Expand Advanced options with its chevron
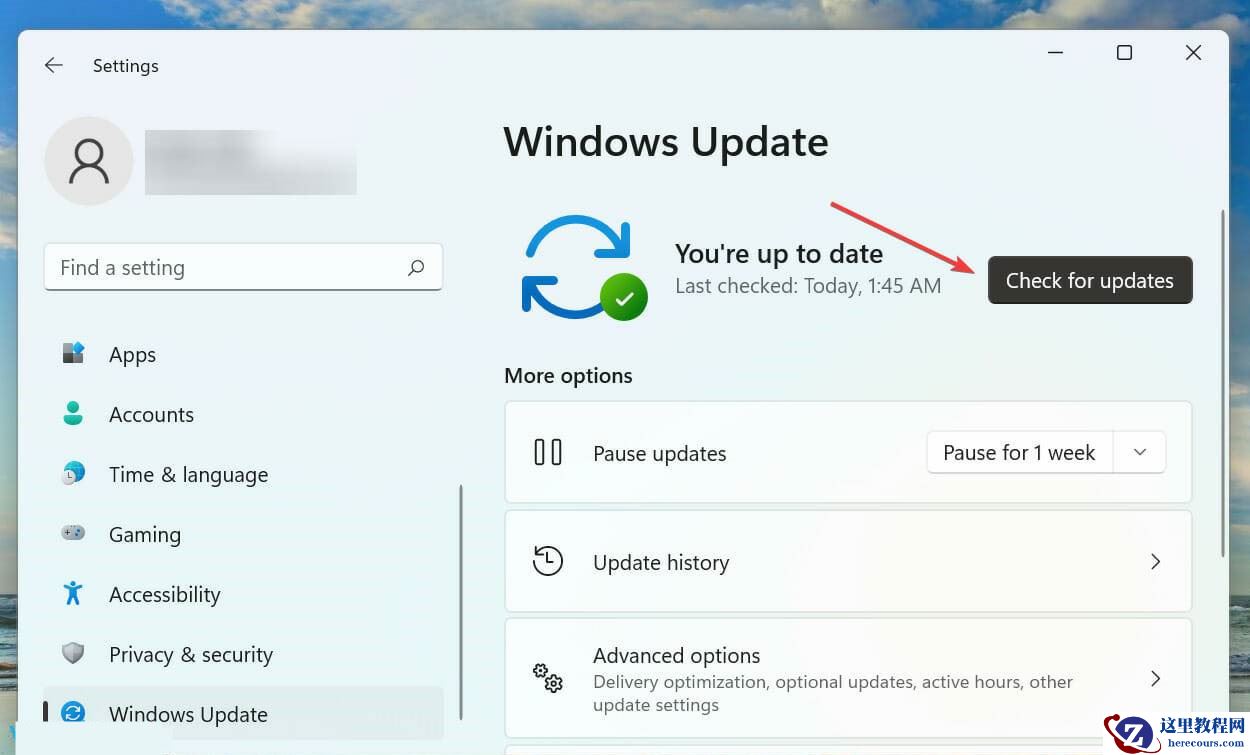Image resolution: width=1250 pixels, height=755 pixels. click(x=1156, y=678)
